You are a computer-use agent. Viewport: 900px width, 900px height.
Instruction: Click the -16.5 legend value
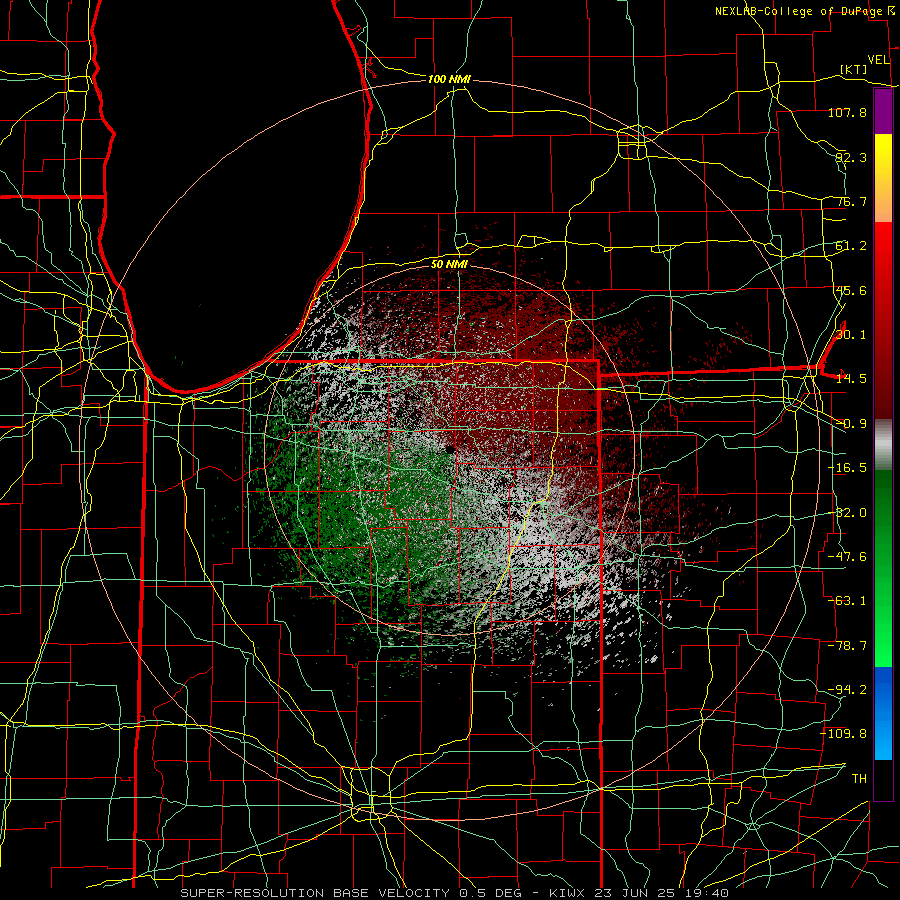pos(847,468)
